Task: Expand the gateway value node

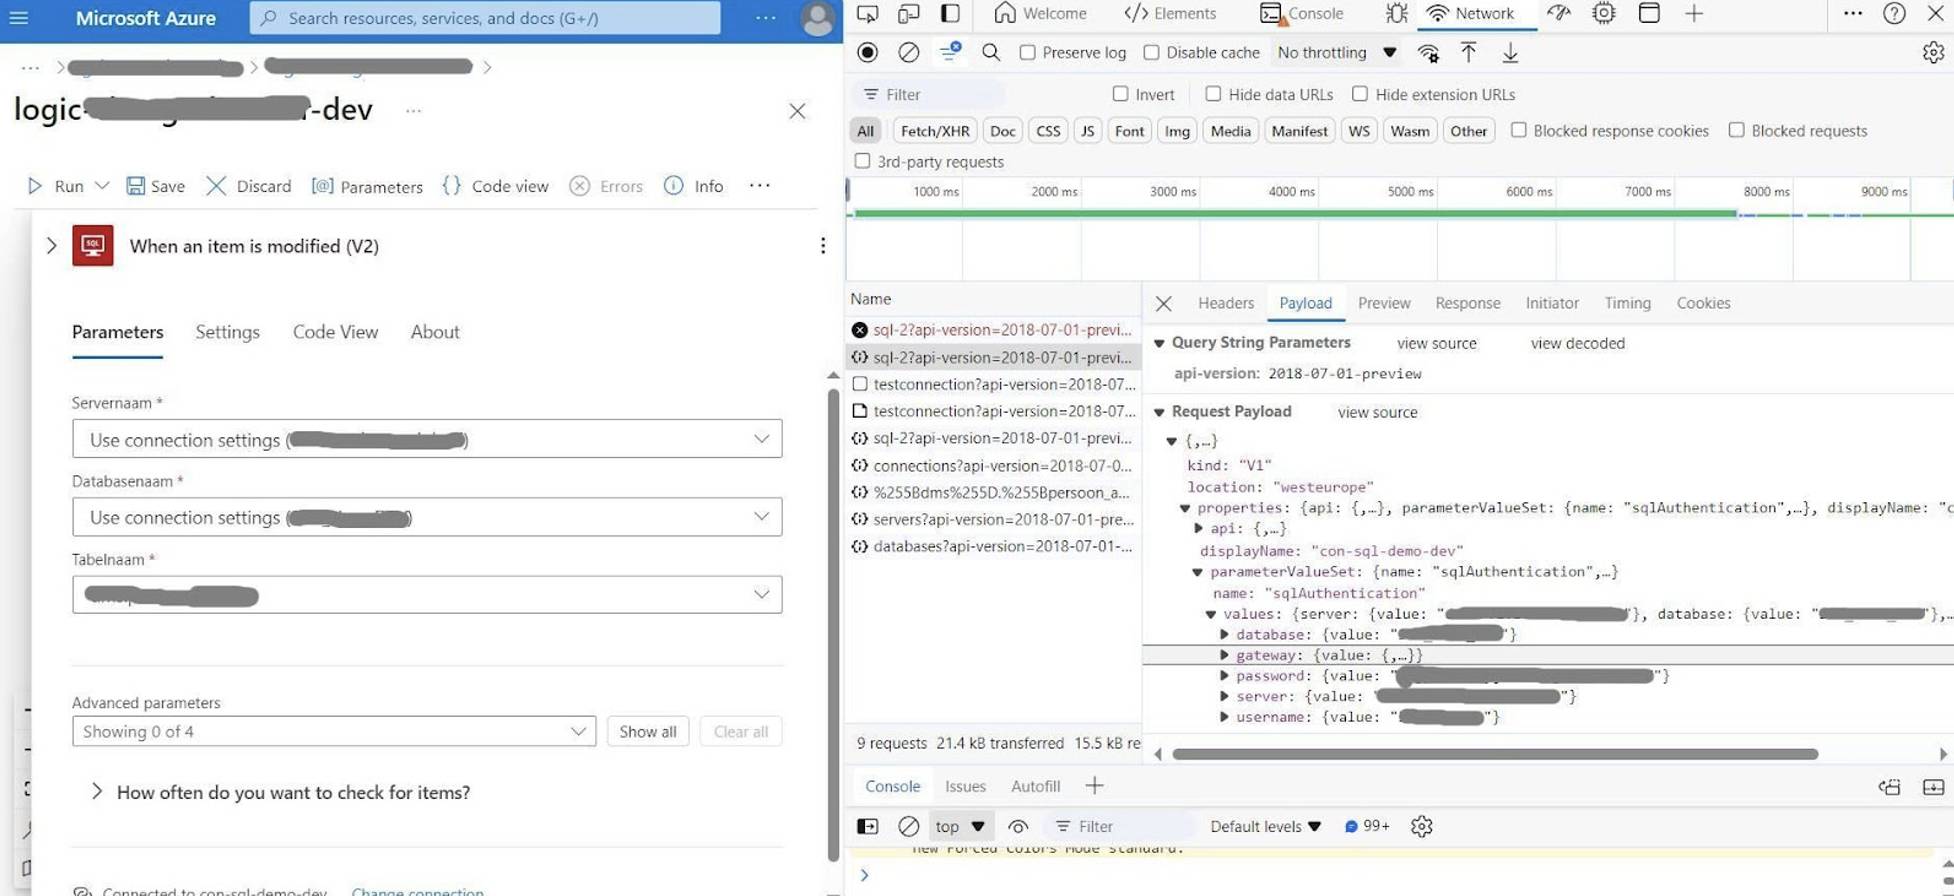Action: [x=1224, y=655]
